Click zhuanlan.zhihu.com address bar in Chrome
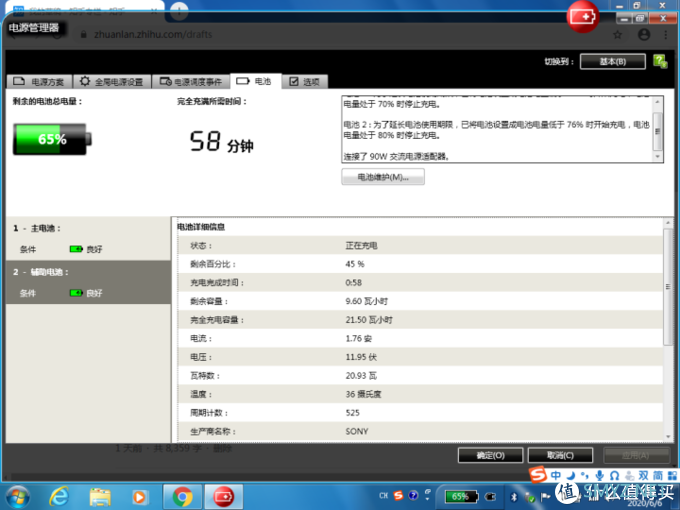The height and width of the screenshot is (510, 680). click(x=153, y=35)
